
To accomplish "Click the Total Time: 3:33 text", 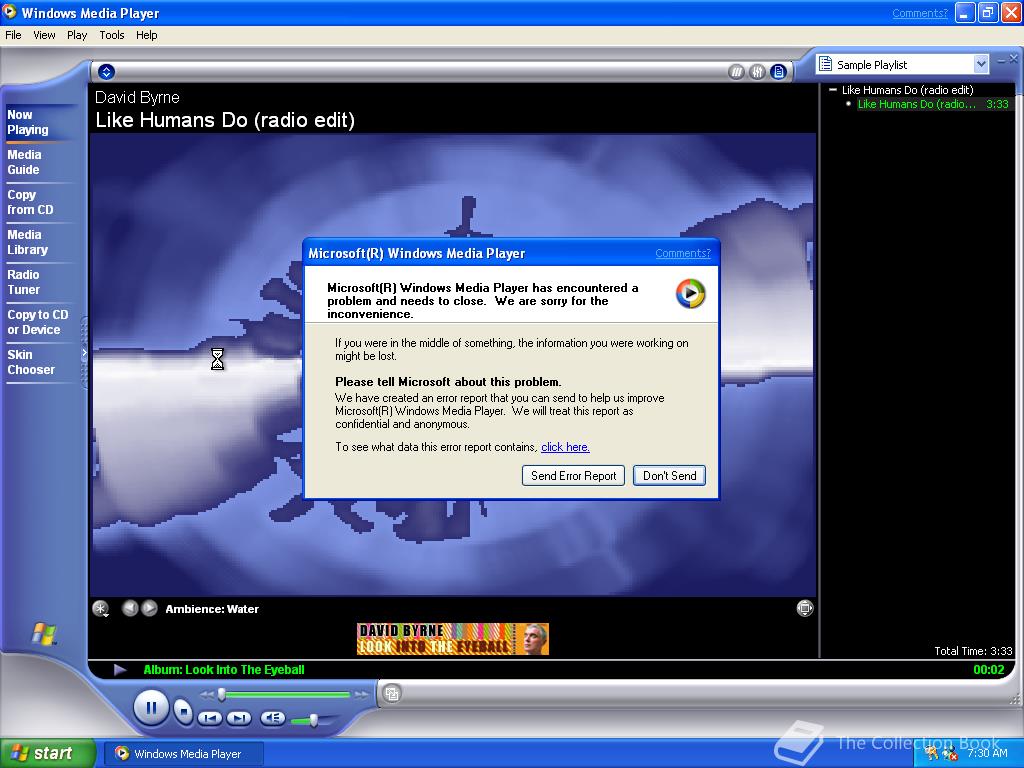I will (973, 651).
